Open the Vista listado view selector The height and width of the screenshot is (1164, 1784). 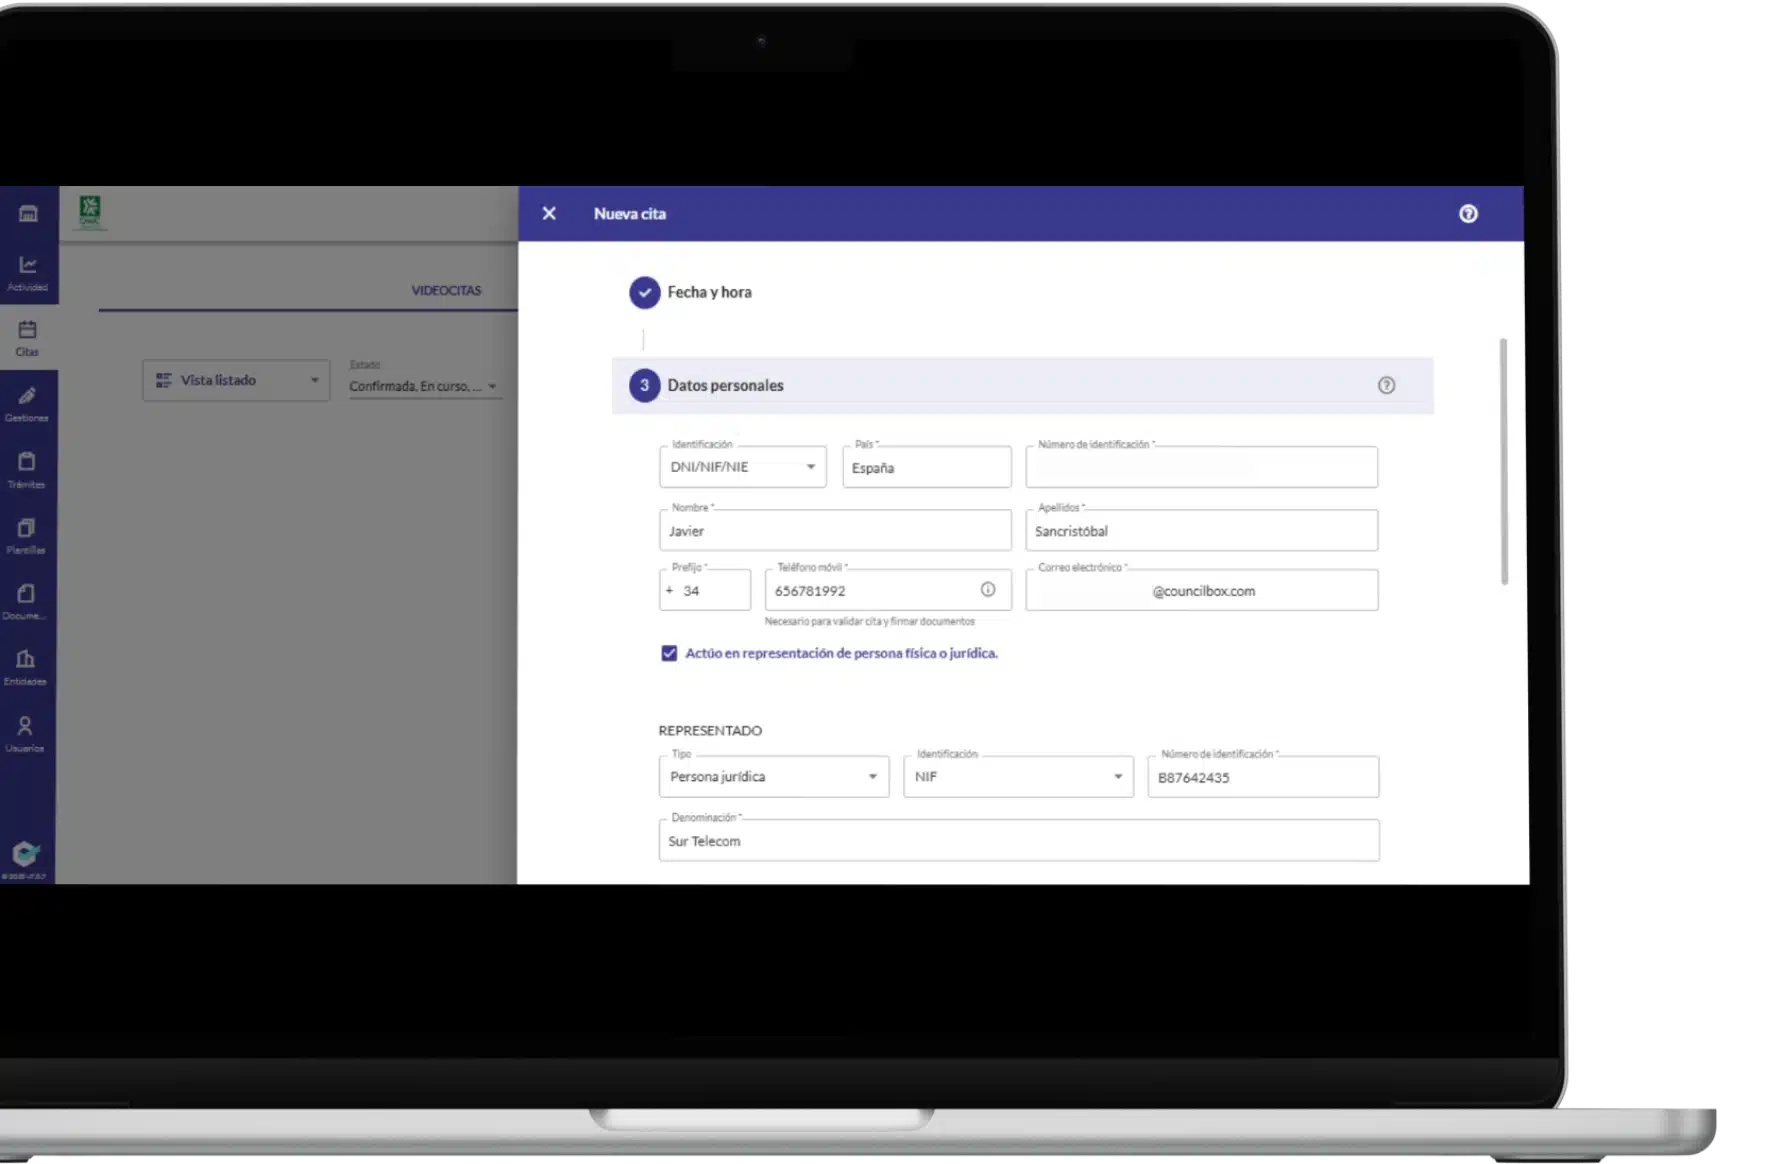coord(236,380)
